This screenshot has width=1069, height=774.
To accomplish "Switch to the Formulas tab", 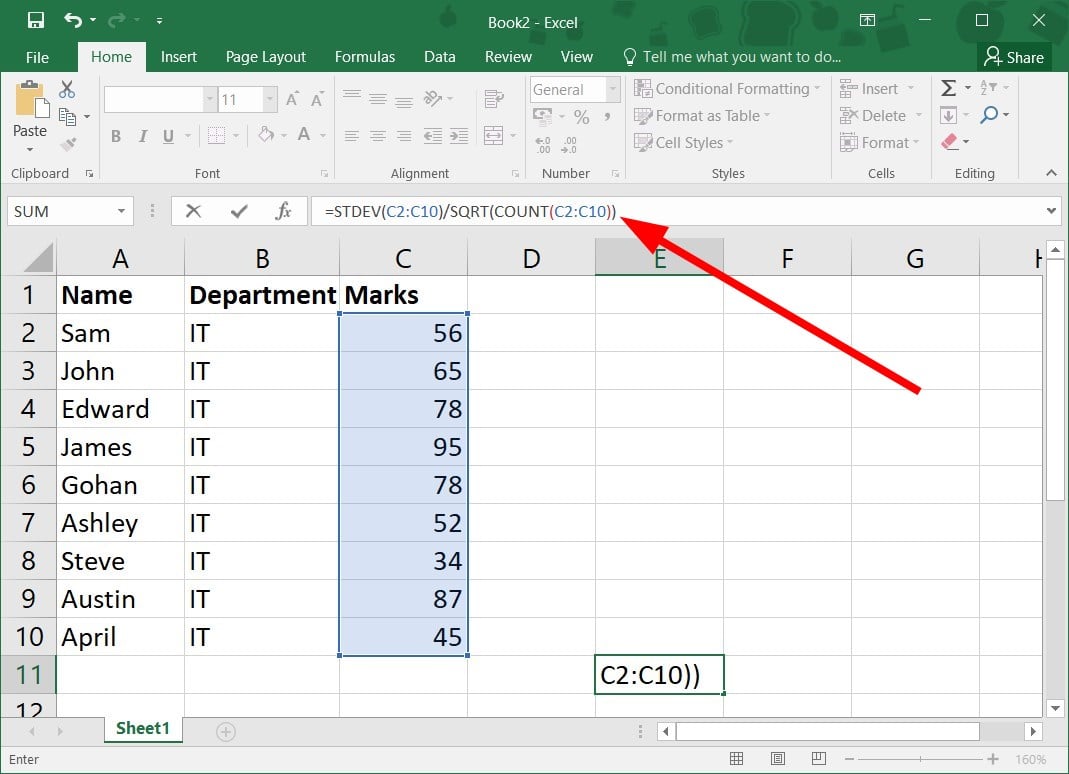I will pyautogui.click(x=365, y=57).
